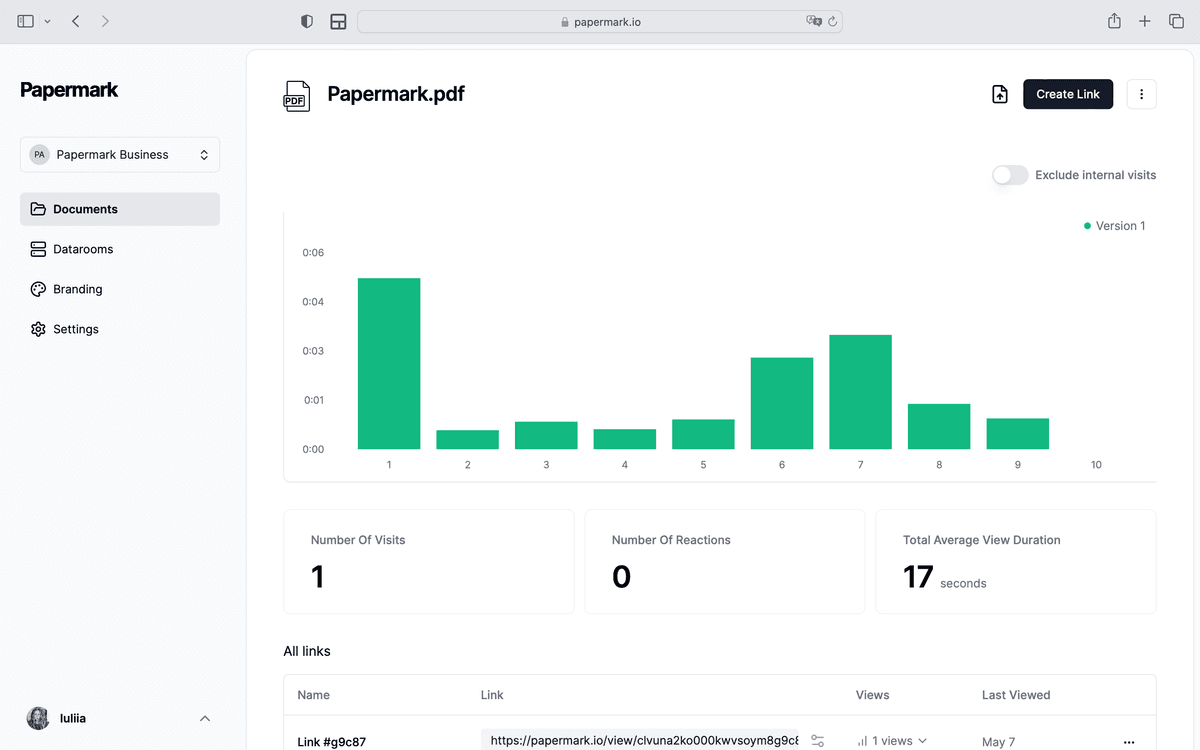The width and height of the screenshot is (1200, 750).
Task: Click the papermark.io view link URL
Action: [643, 741]
